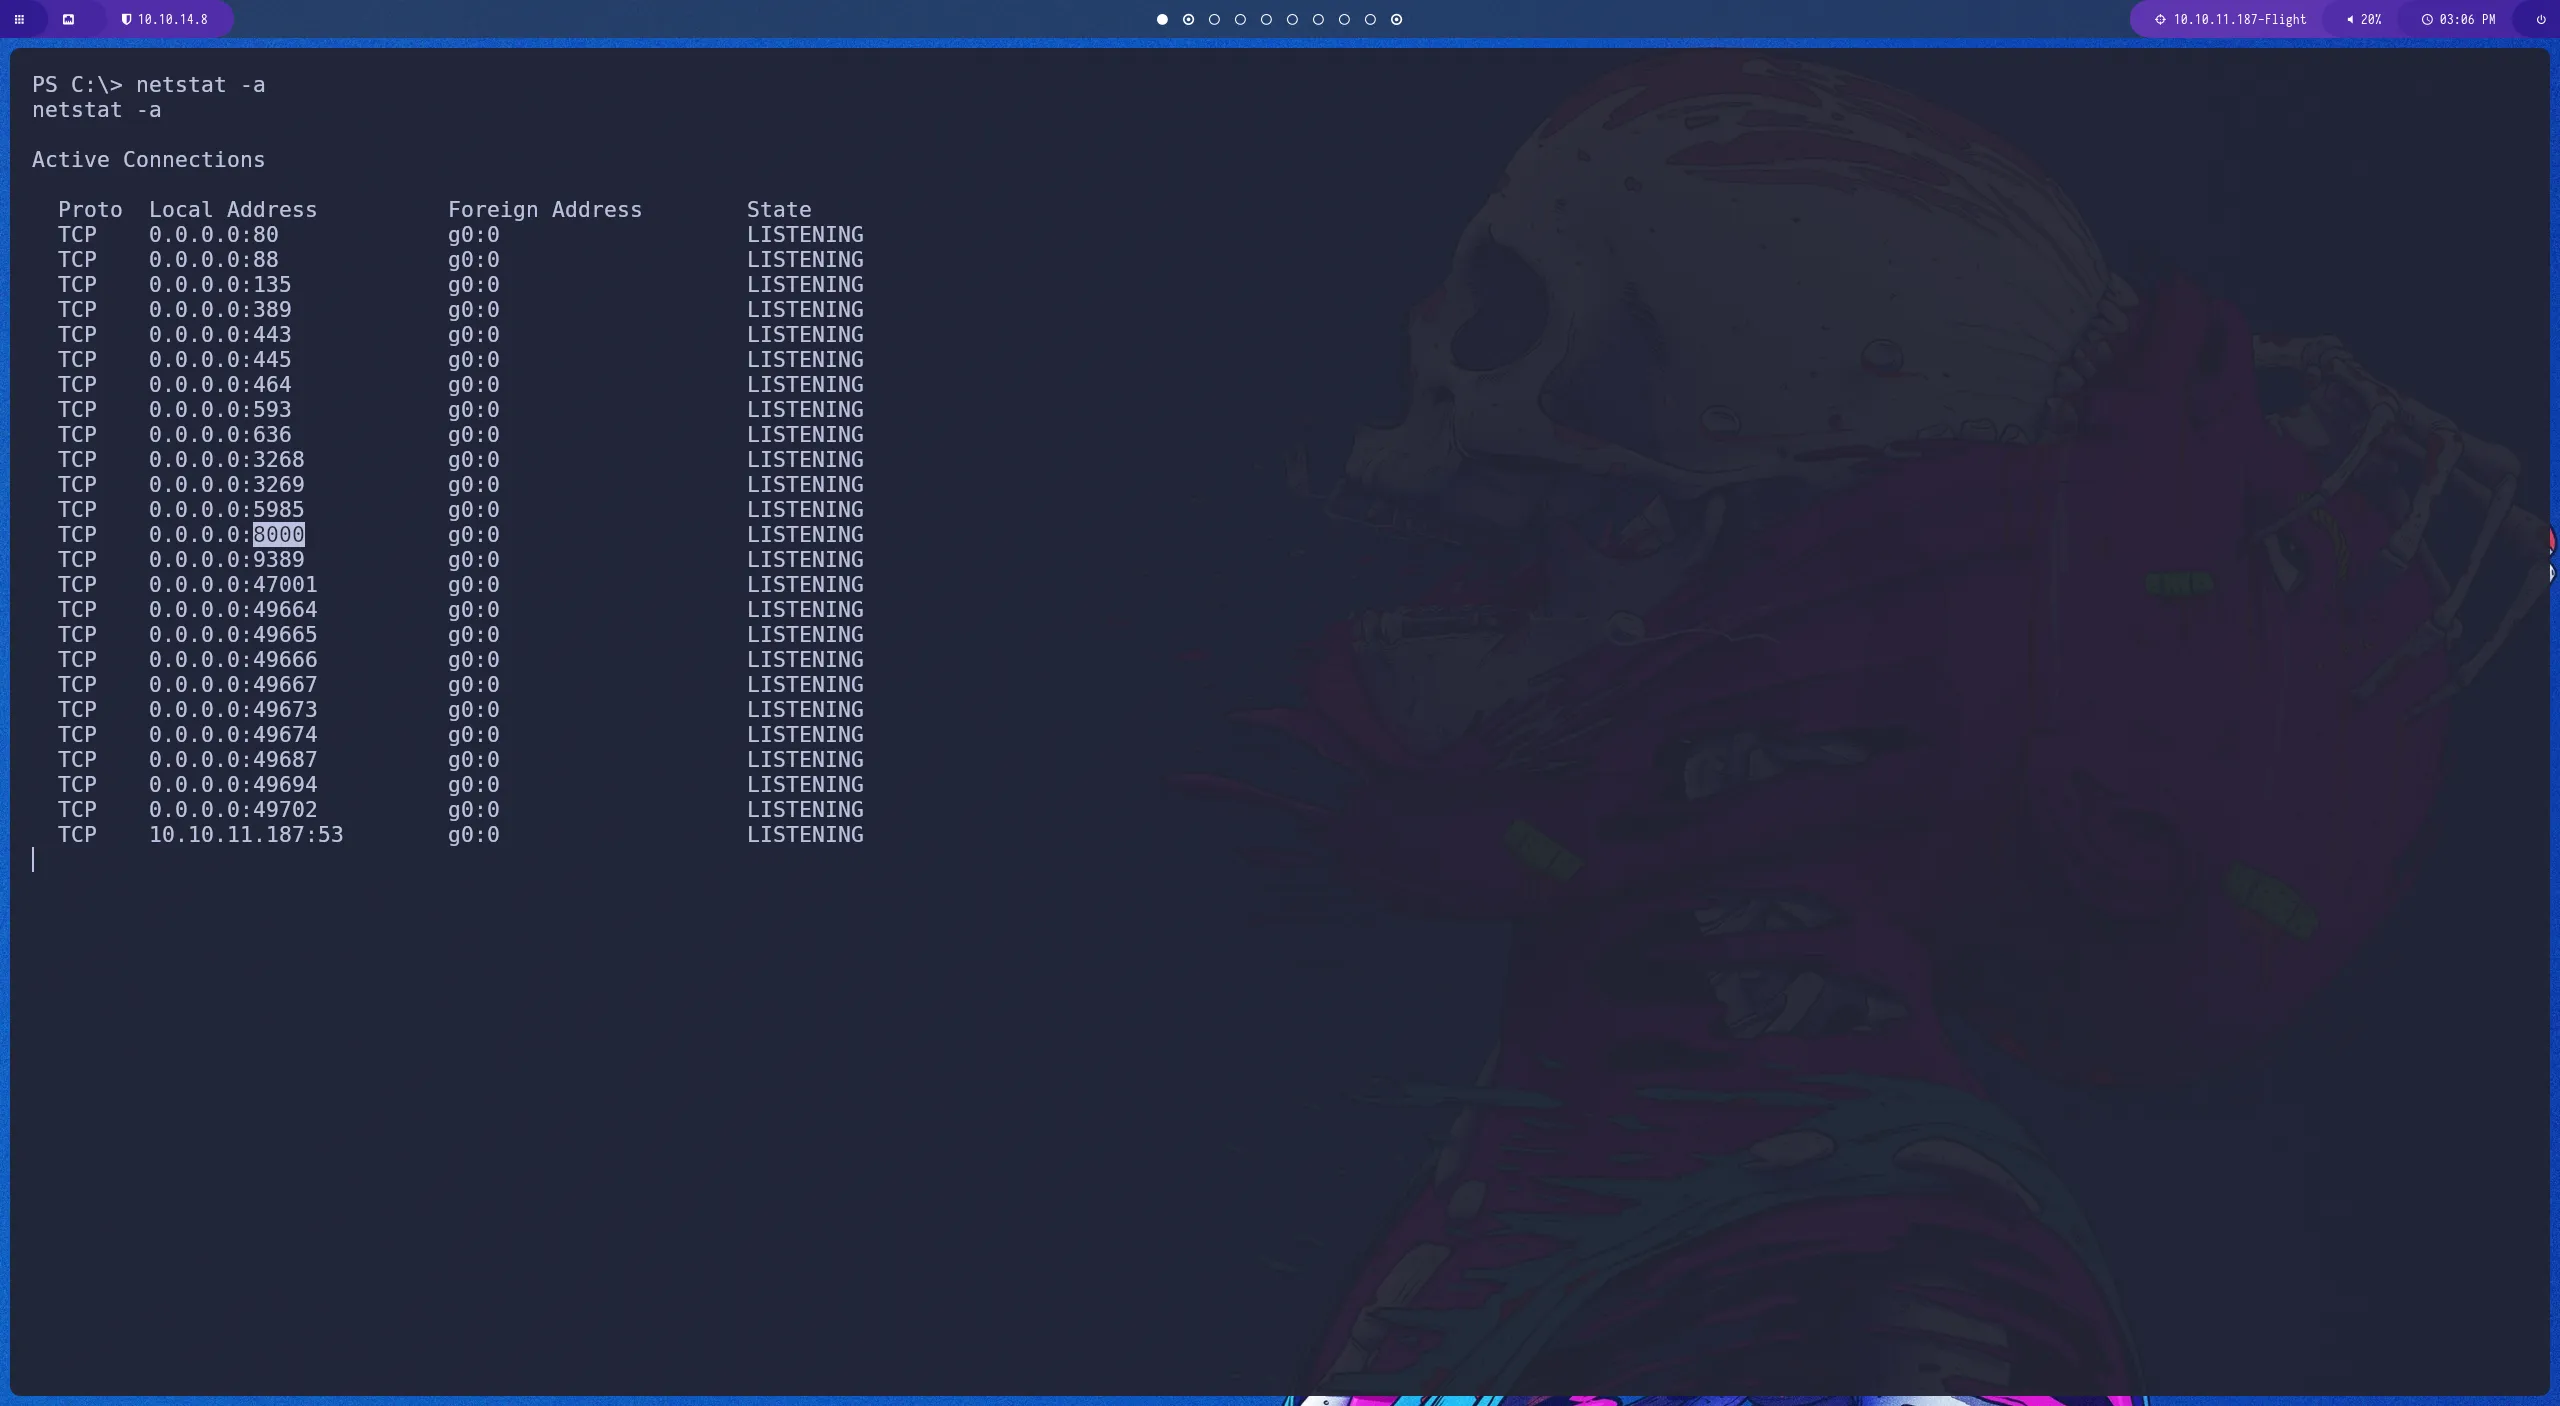
Task: Click the 10.10.11.187:53 local address entry
Action: [x=245, y=835]
